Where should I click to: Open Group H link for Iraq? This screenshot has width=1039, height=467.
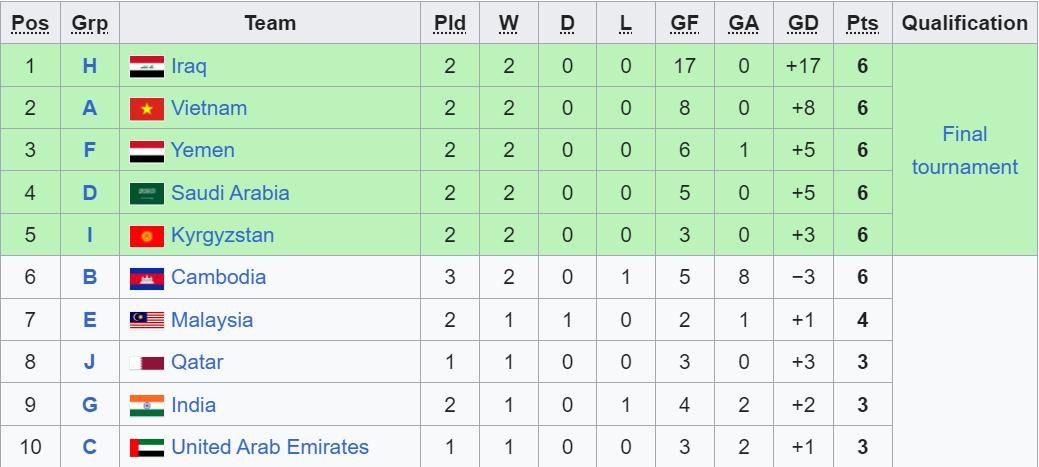tap(90, 66)
